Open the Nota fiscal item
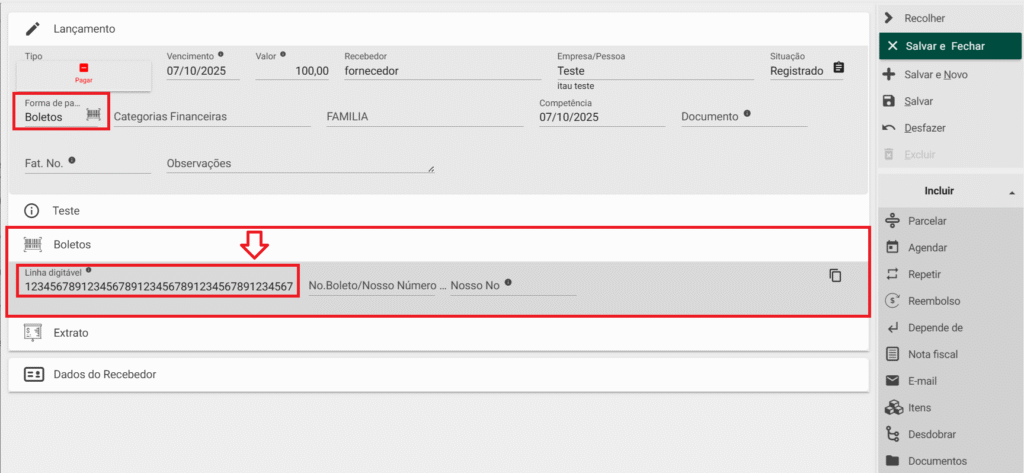 931,354
